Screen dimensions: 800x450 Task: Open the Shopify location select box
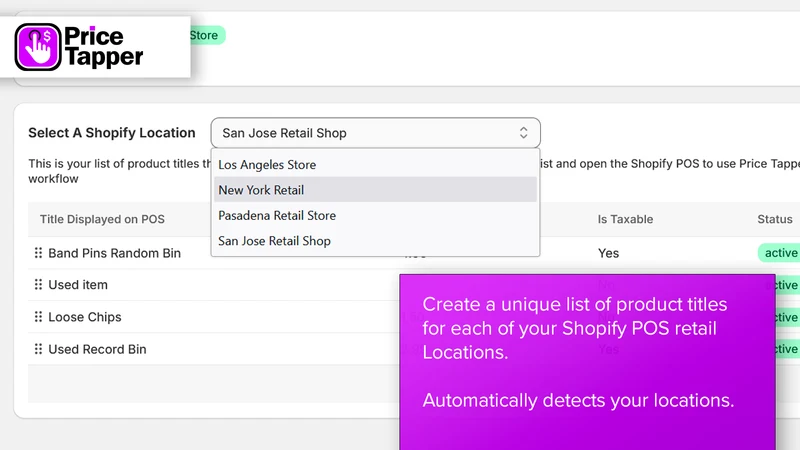376,133
